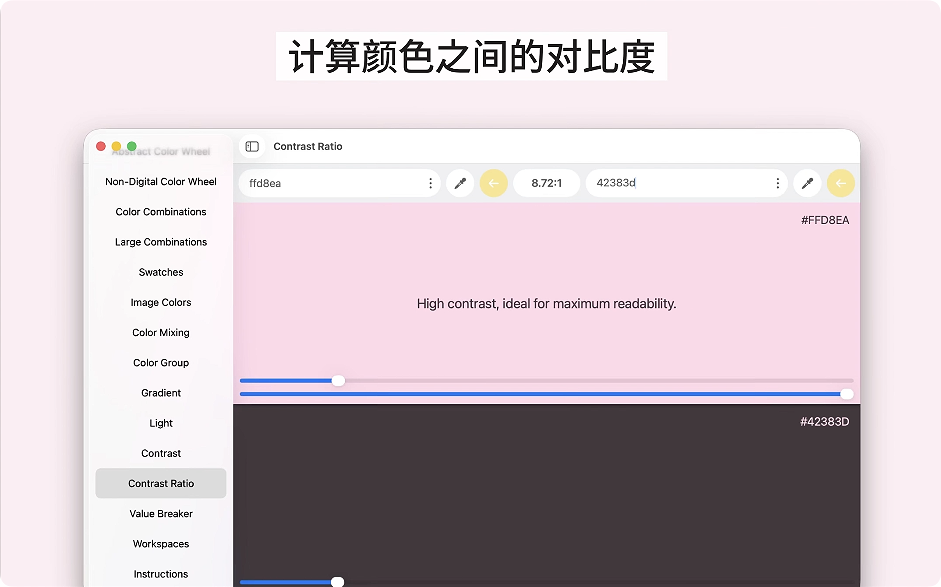The width and height of the screenshot is (941, 587).
Task: Click the yellow arrow next to ffd8ea
Action: coord(493,183)
